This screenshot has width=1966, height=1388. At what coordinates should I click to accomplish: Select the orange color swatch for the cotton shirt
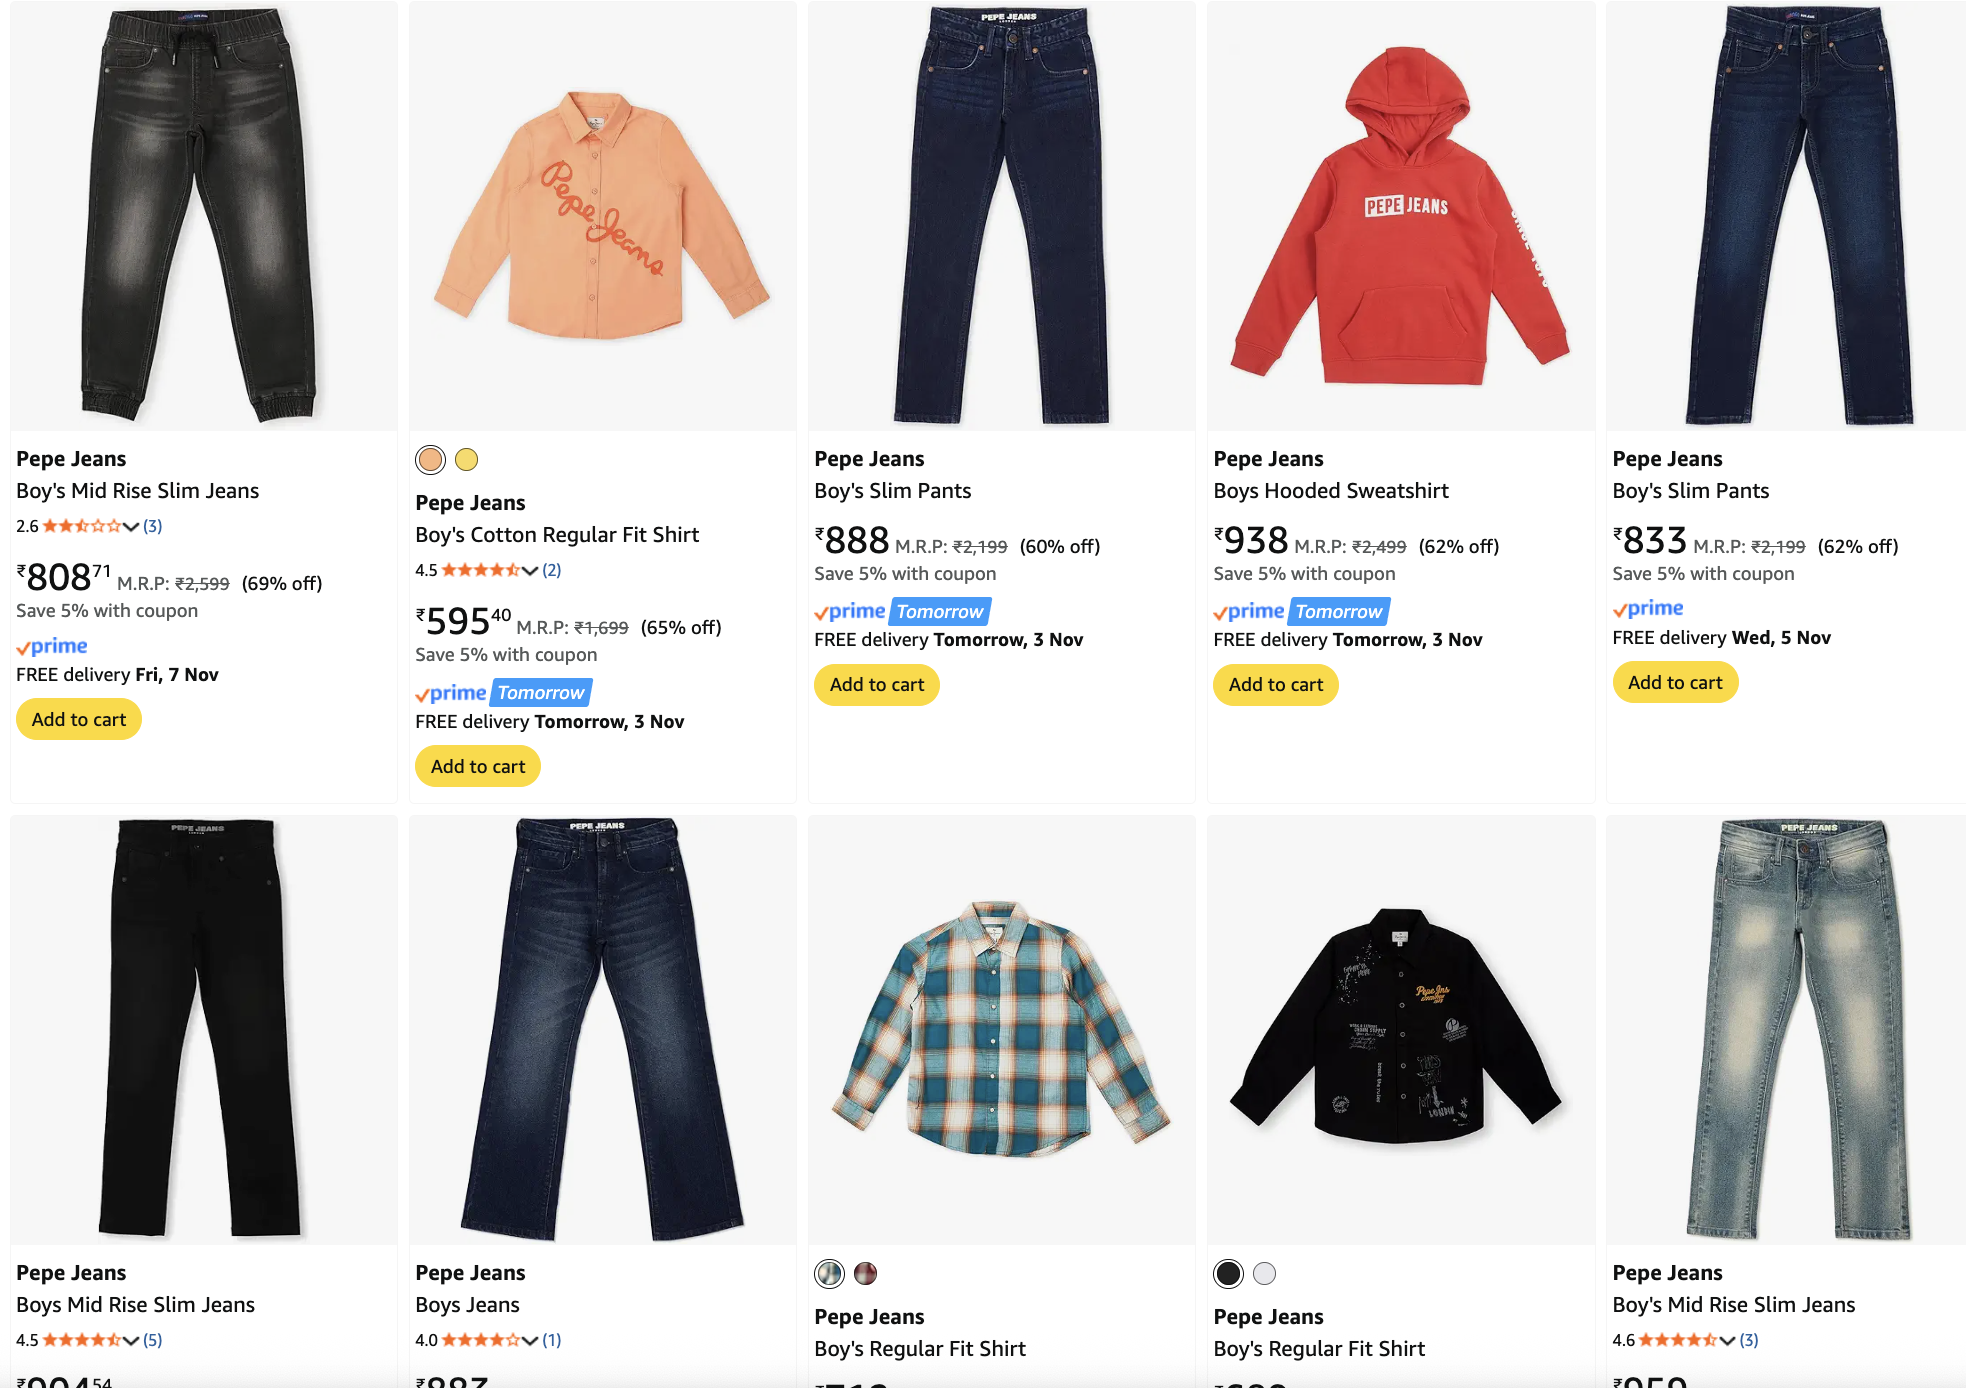point(430,459)
